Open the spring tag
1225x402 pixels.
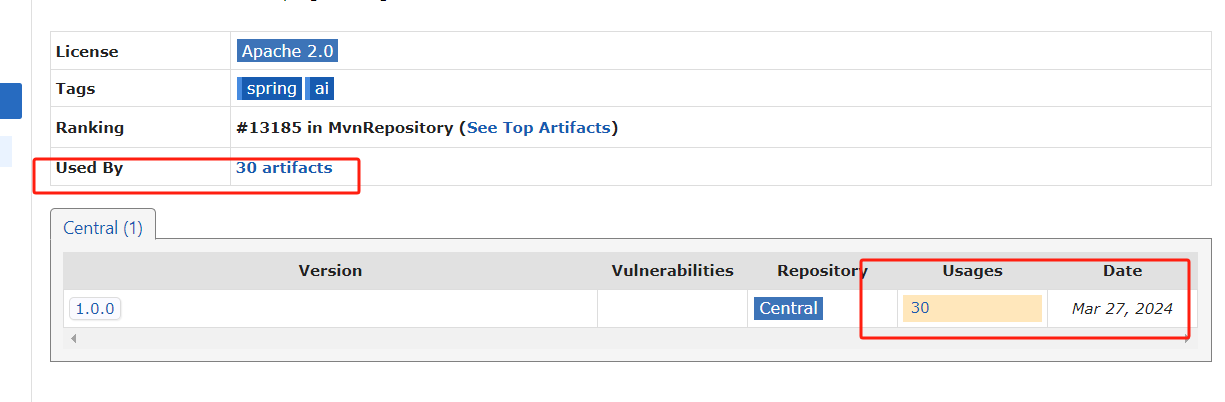tap(270, 88)
